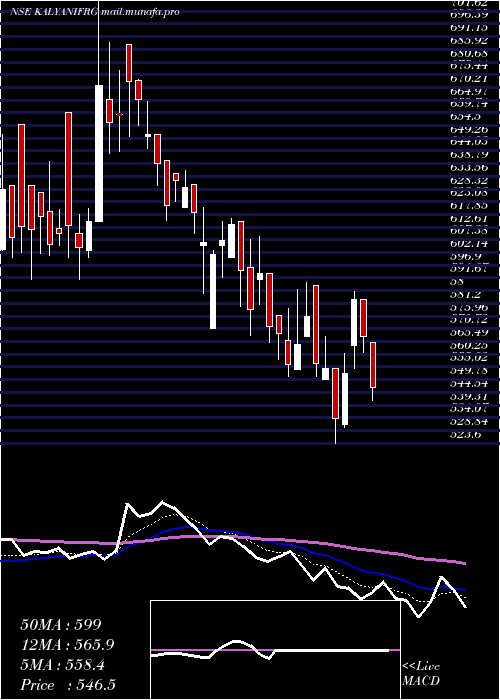Image resolution: width=500 pixels, height=700 pixels.
Task: Click the 649.26 price axis label
Action: point(471,129)
